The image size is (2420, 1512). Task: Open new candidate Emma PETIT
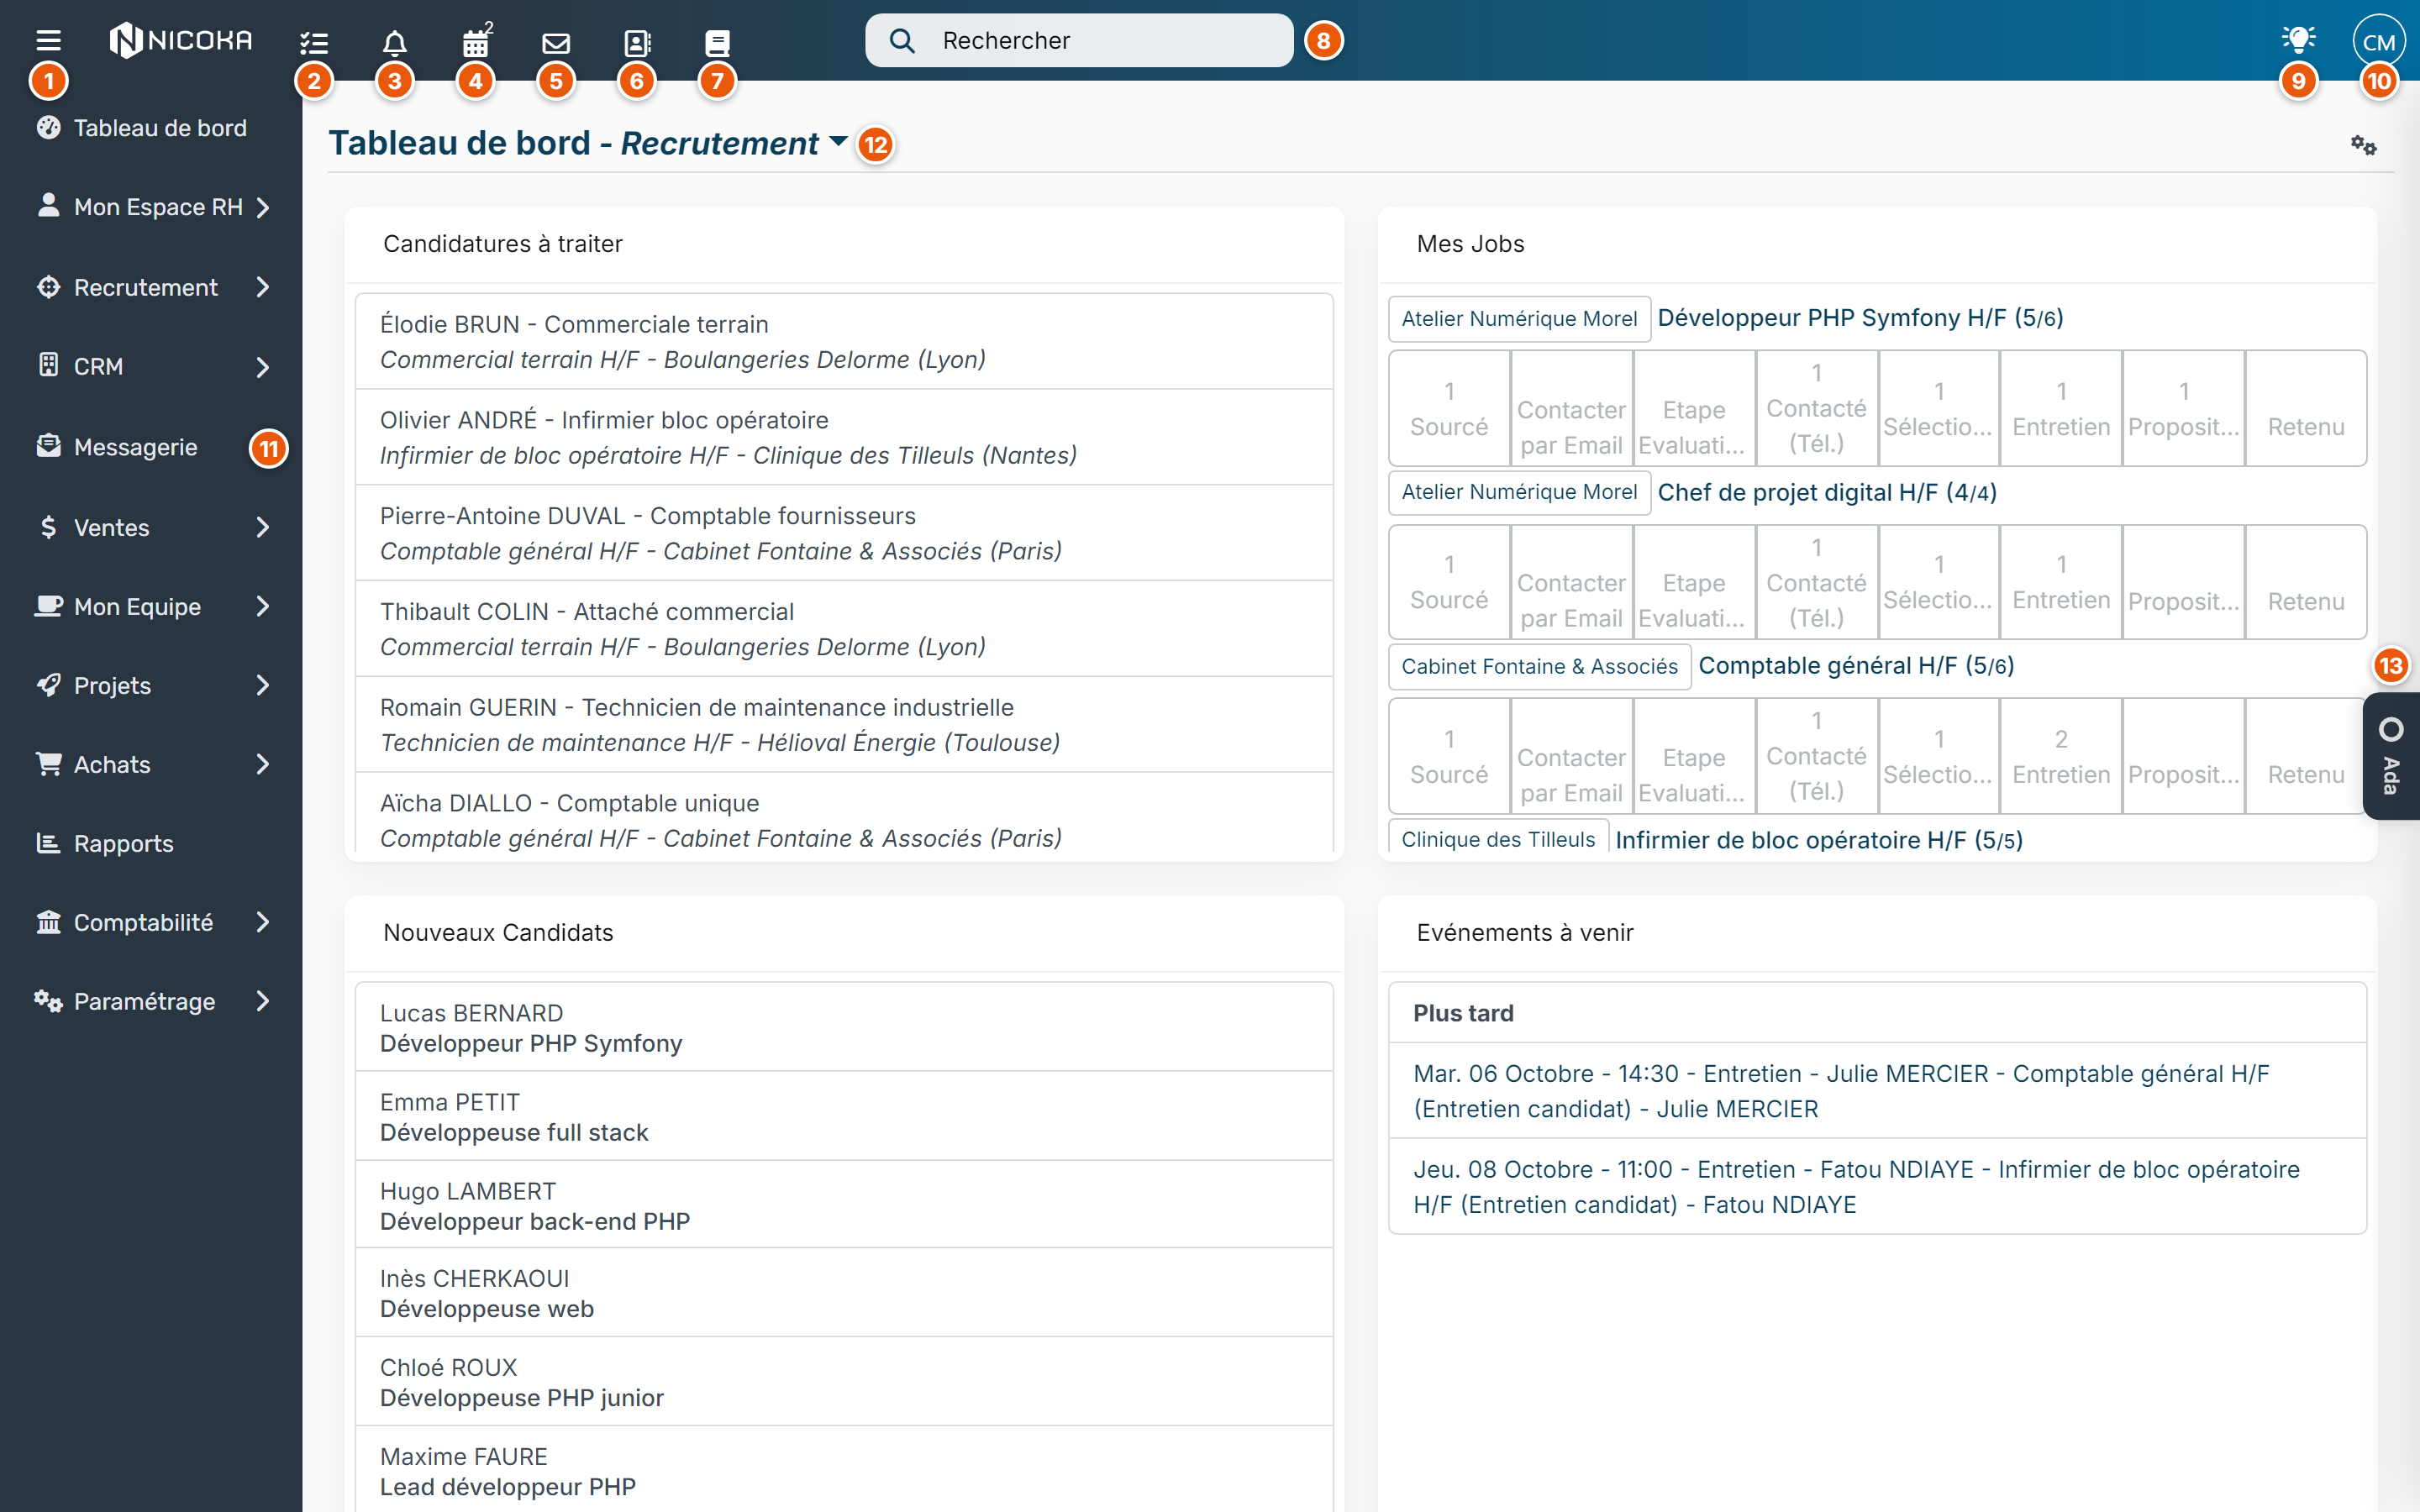(844, 1116)
